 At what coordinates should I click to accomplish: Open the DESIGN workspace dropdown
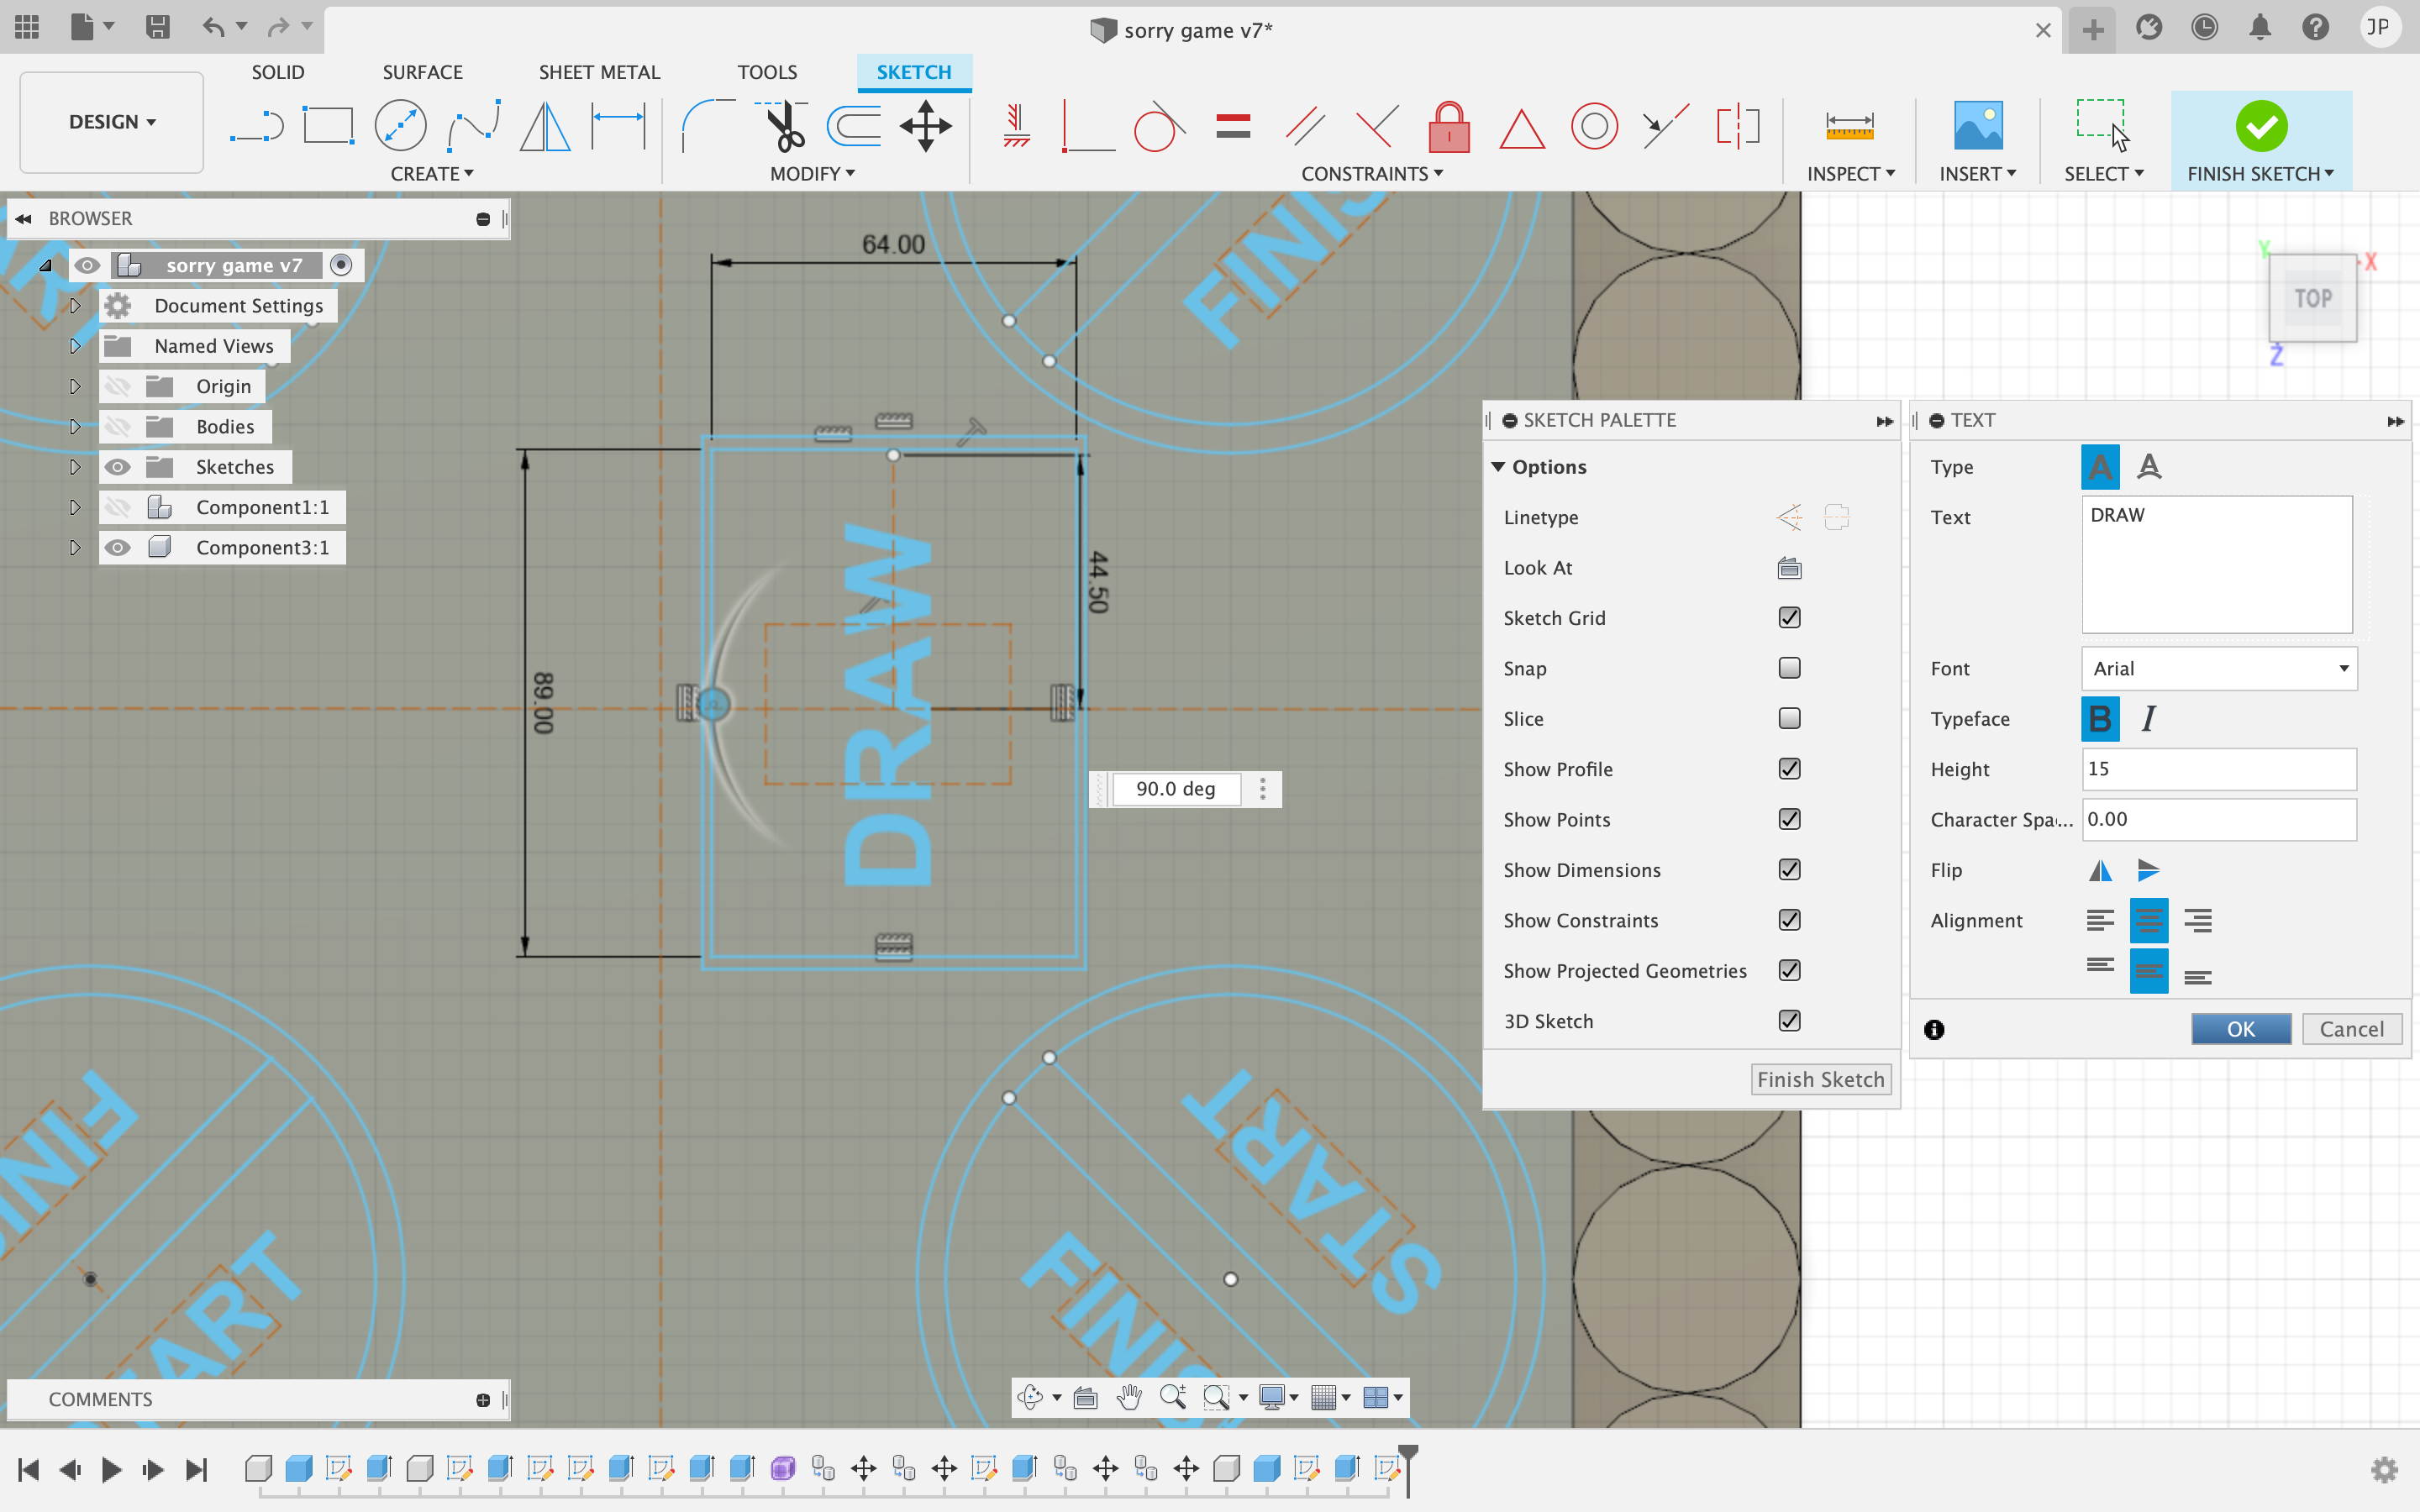click(112, 122)
